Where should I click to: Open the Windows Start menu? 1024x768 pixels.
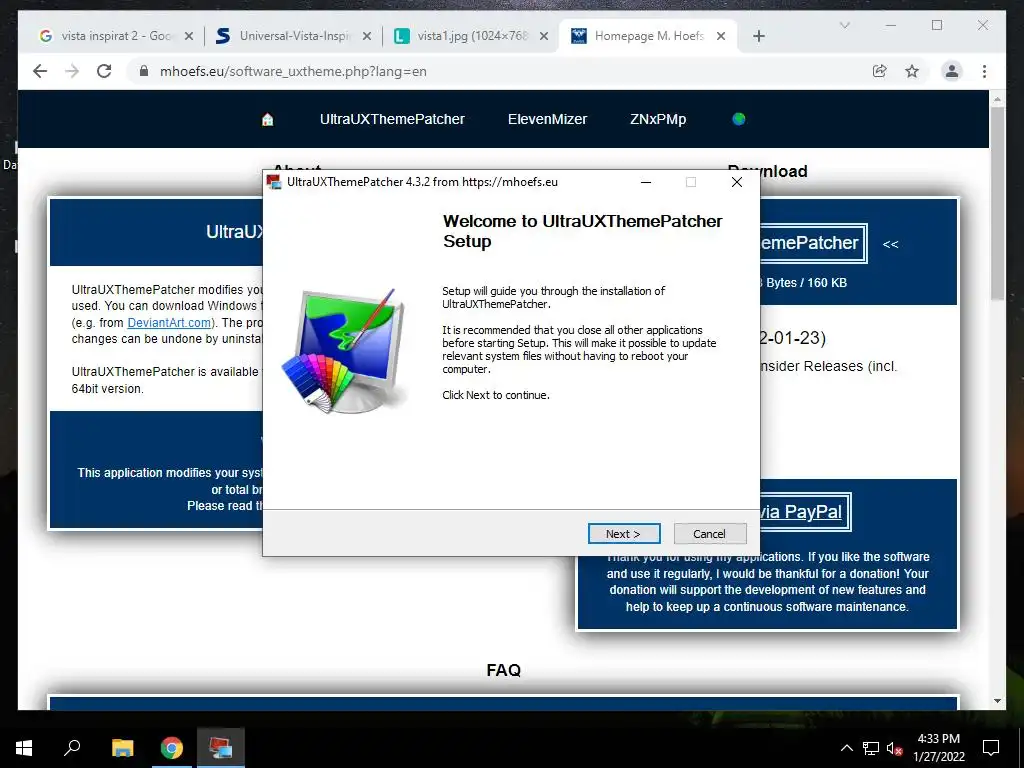(24, 748)
